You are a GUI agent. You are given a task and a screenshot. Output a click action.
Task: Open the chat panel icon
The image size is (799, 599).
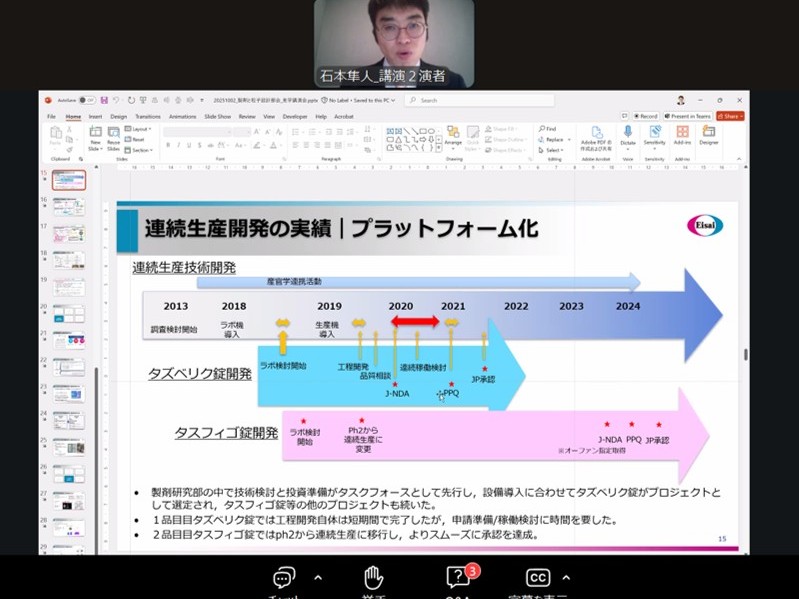(x=284, y=578)
